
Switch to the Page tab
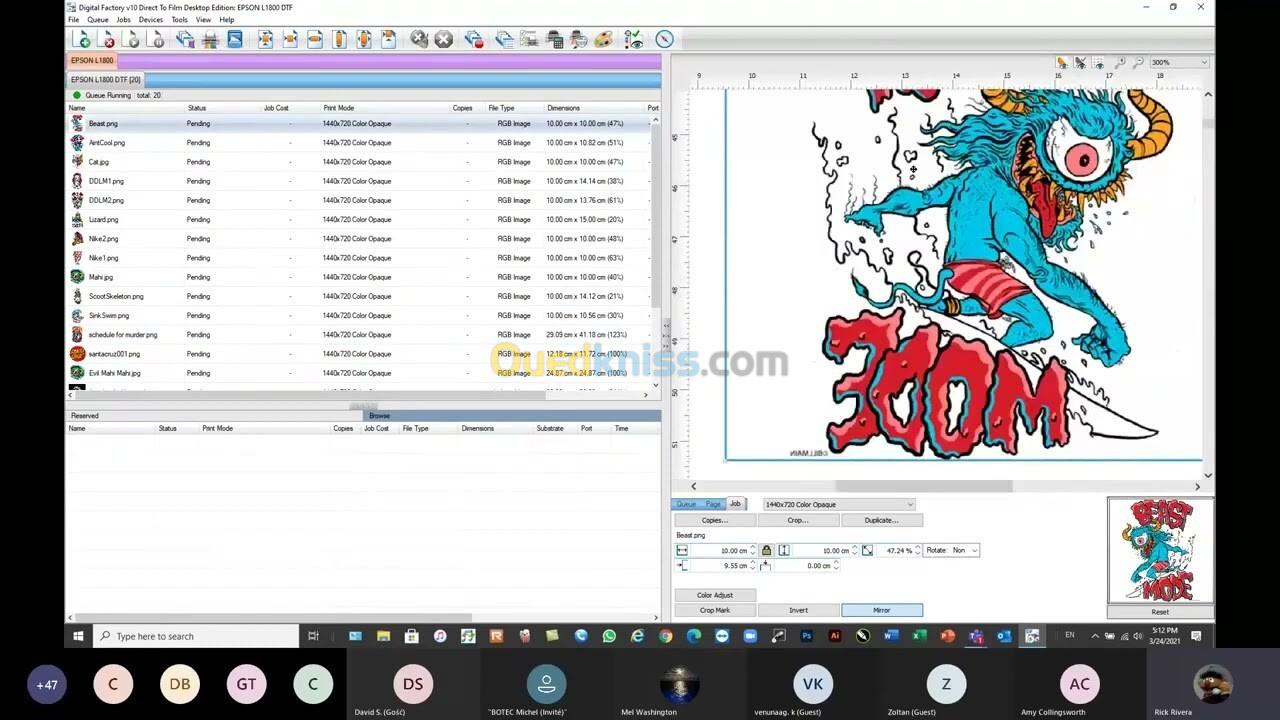click(712, 504)
